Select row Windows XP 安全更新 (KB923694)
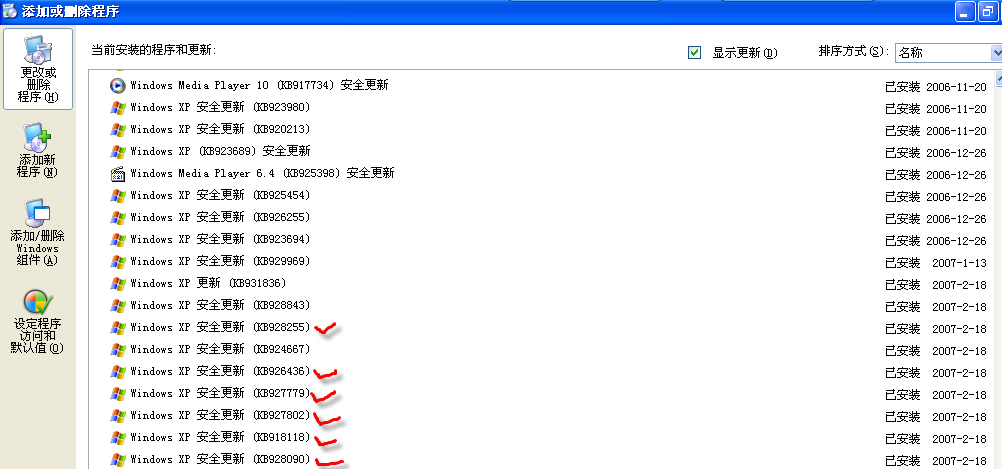This screenshot has height=469, width=1002. point(548,240)
